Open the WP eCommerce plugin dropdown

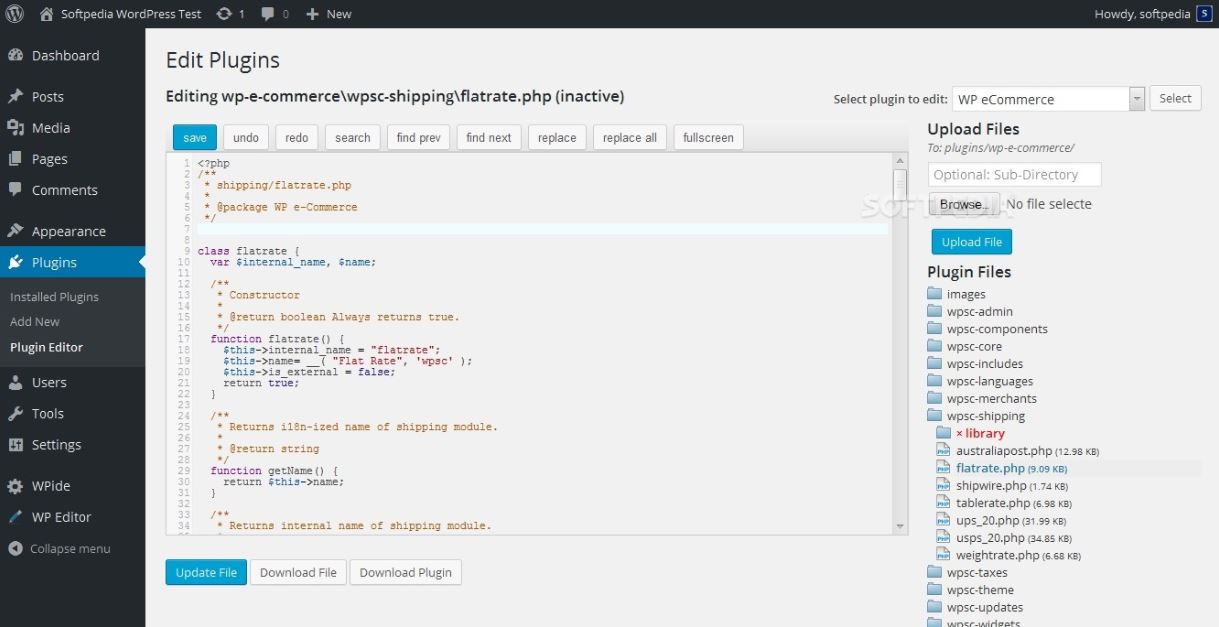click(x=1048, y=99)
